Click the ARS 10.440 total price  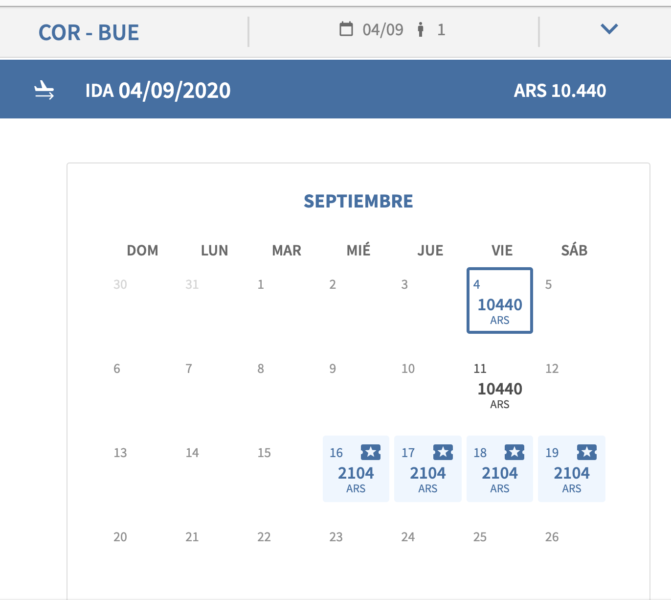560,90
